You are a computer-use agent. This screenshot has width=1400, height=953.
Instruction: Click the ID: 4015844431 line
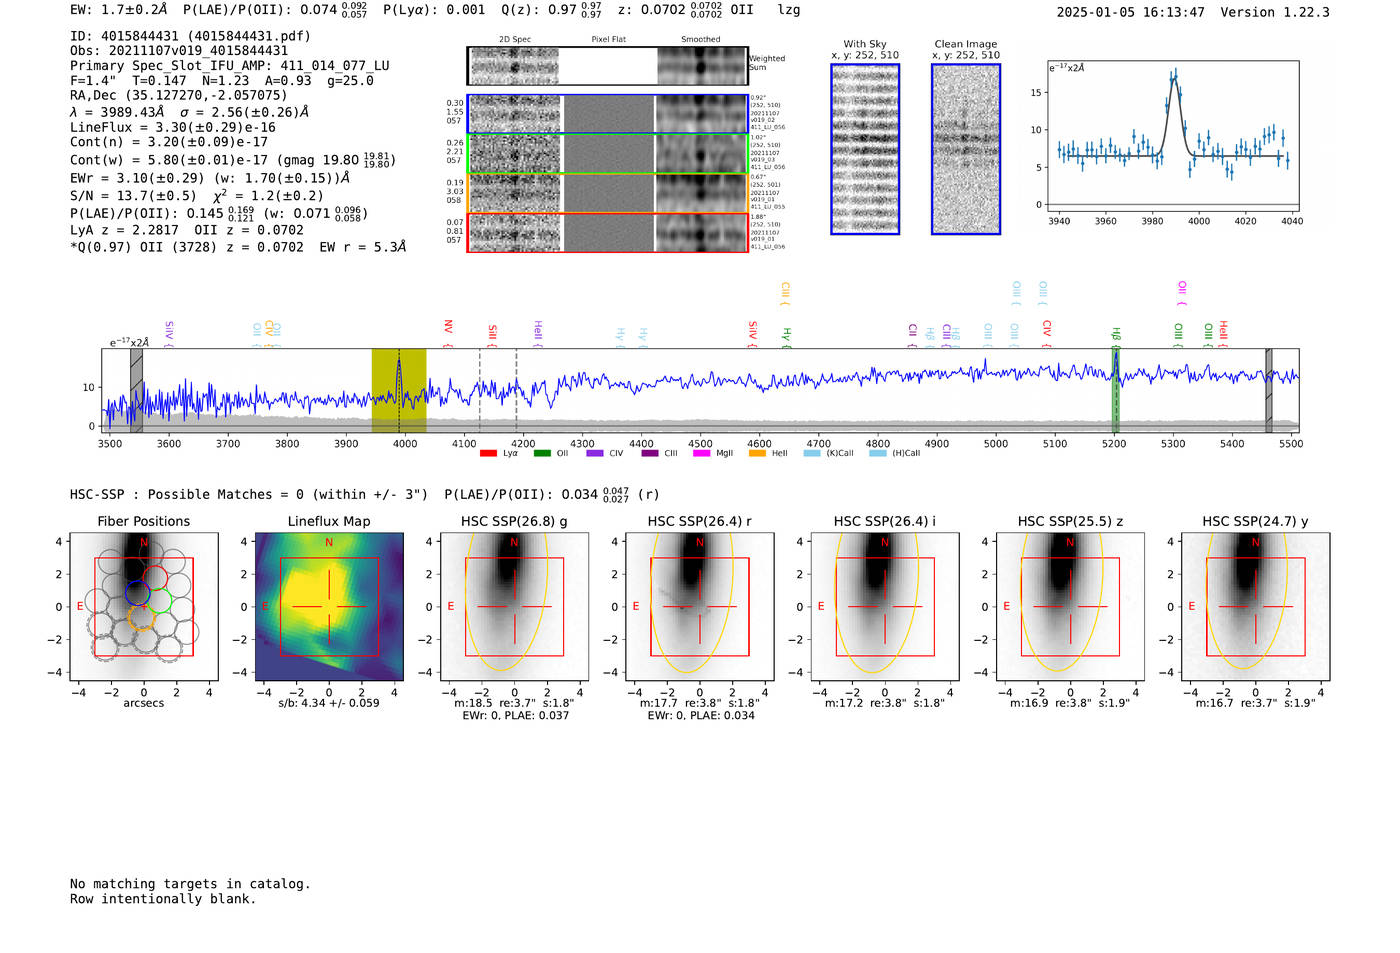pos(190,36)
